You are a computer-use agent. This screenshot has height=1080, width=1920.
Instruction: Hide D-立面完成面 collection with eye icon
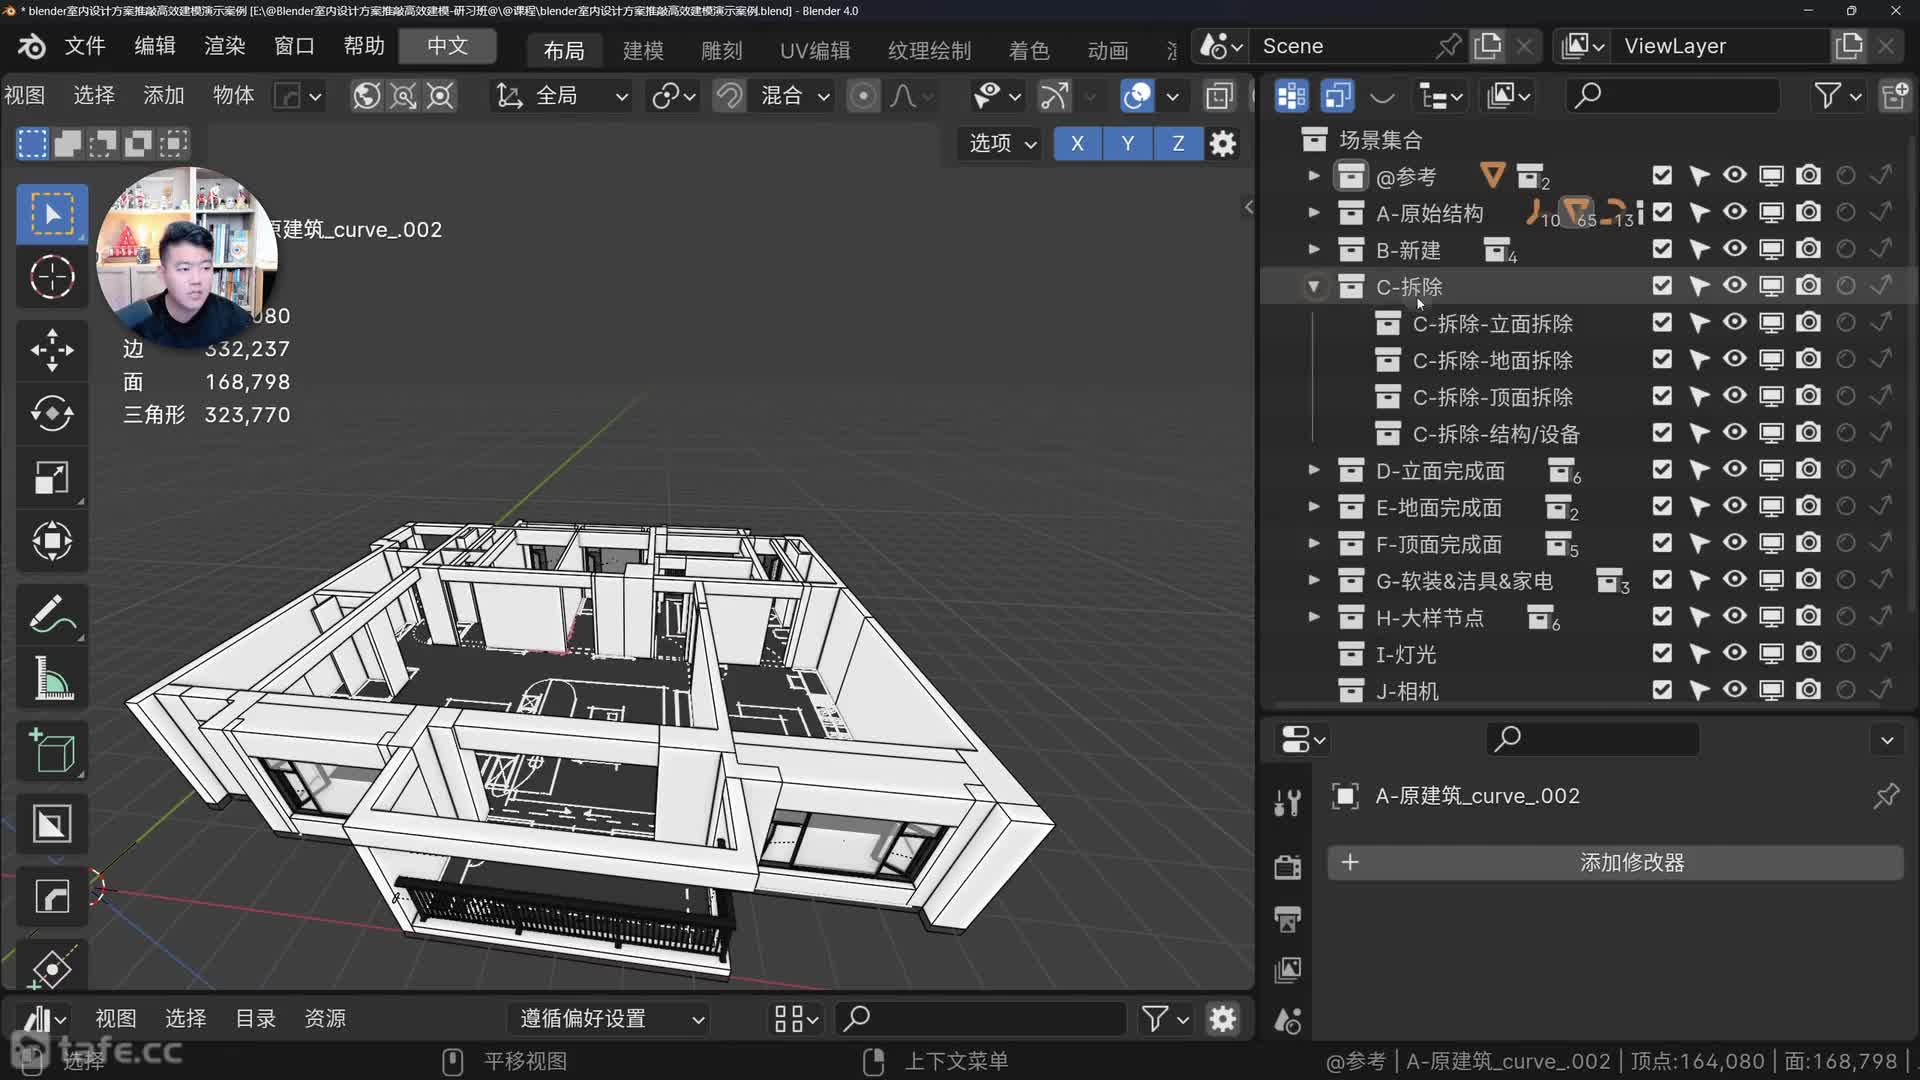pos(1735,469)
